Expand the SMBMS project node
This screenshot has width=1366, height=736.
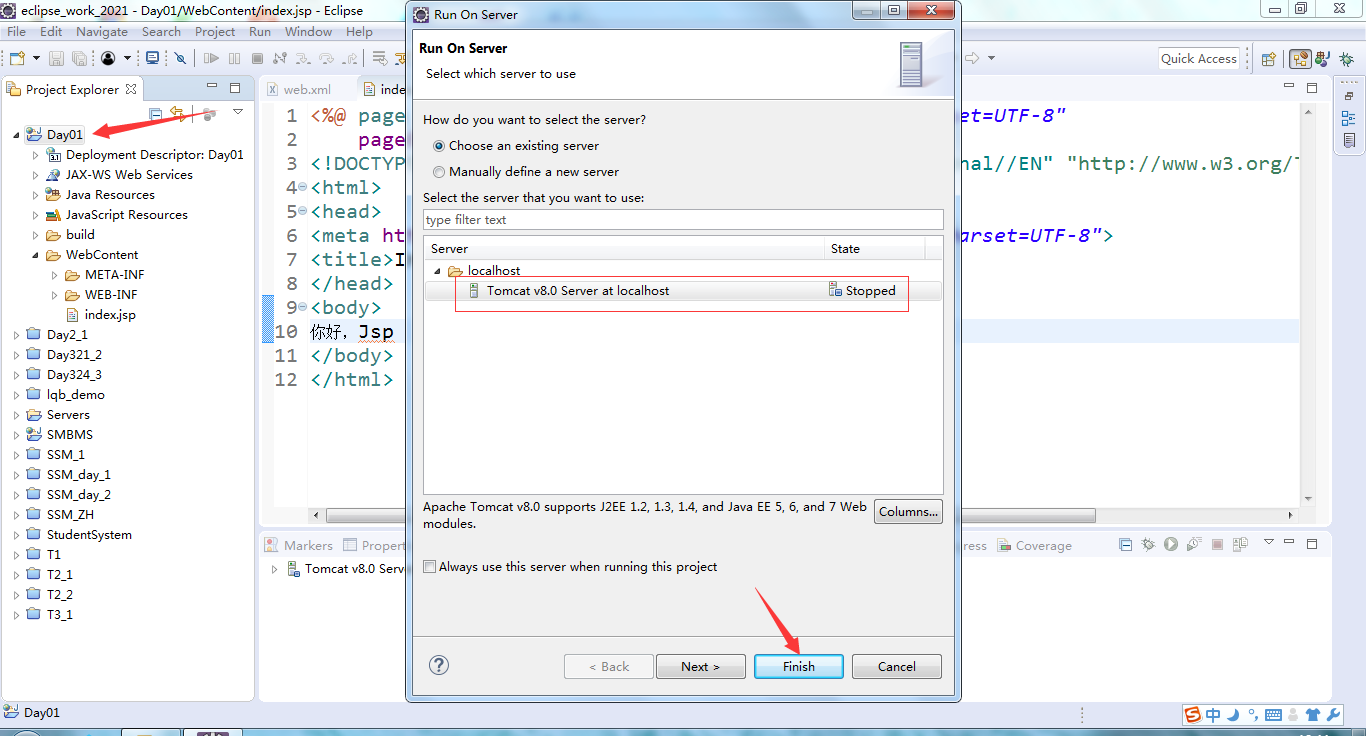coord(17,435)
